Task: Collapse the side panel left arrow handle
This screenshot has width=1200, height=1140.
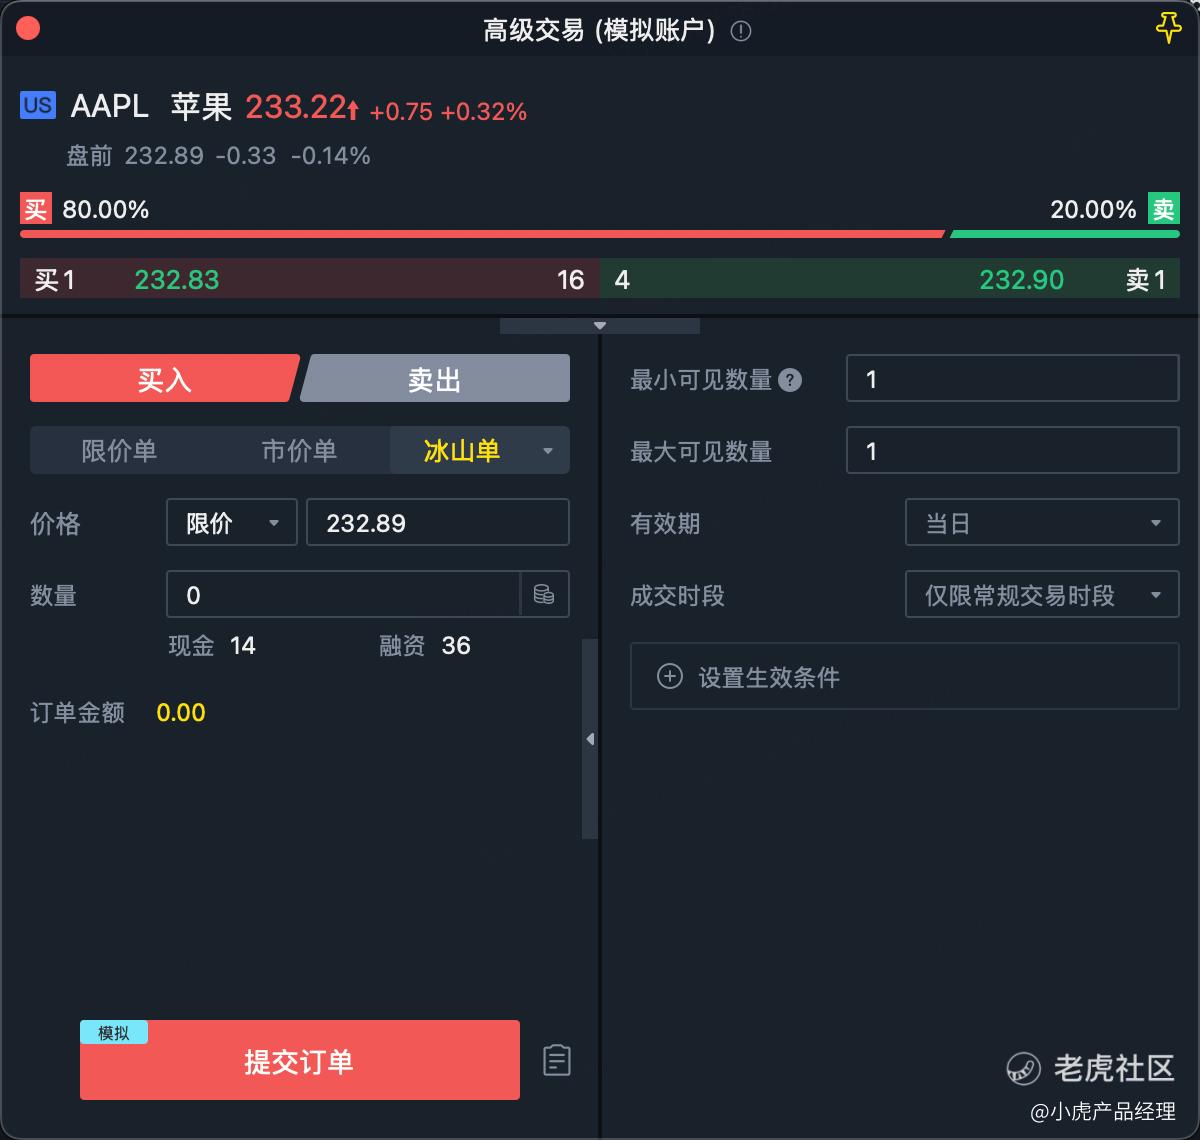Action: [590, 739]
